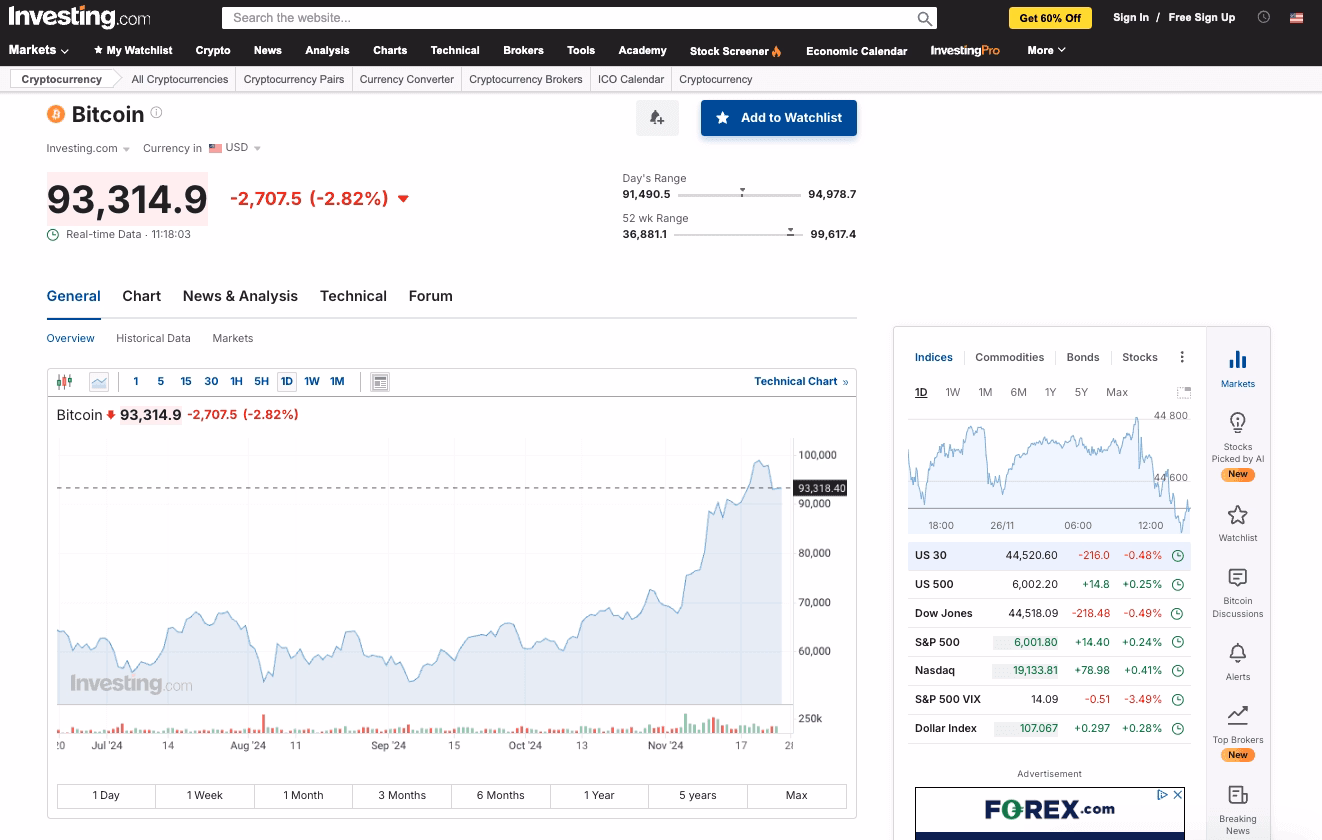Click the search magnifier icon
Screen dimensions: 1322x840
[924, 18]
